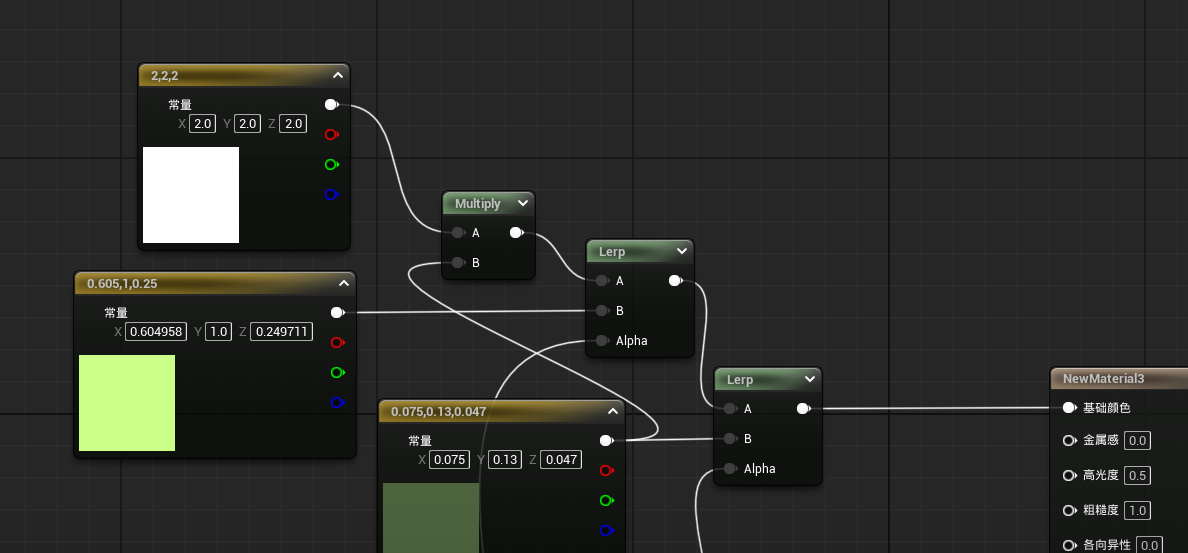
Task: Click the X value field showing 0.604958
Action: [x=156, y=331]
